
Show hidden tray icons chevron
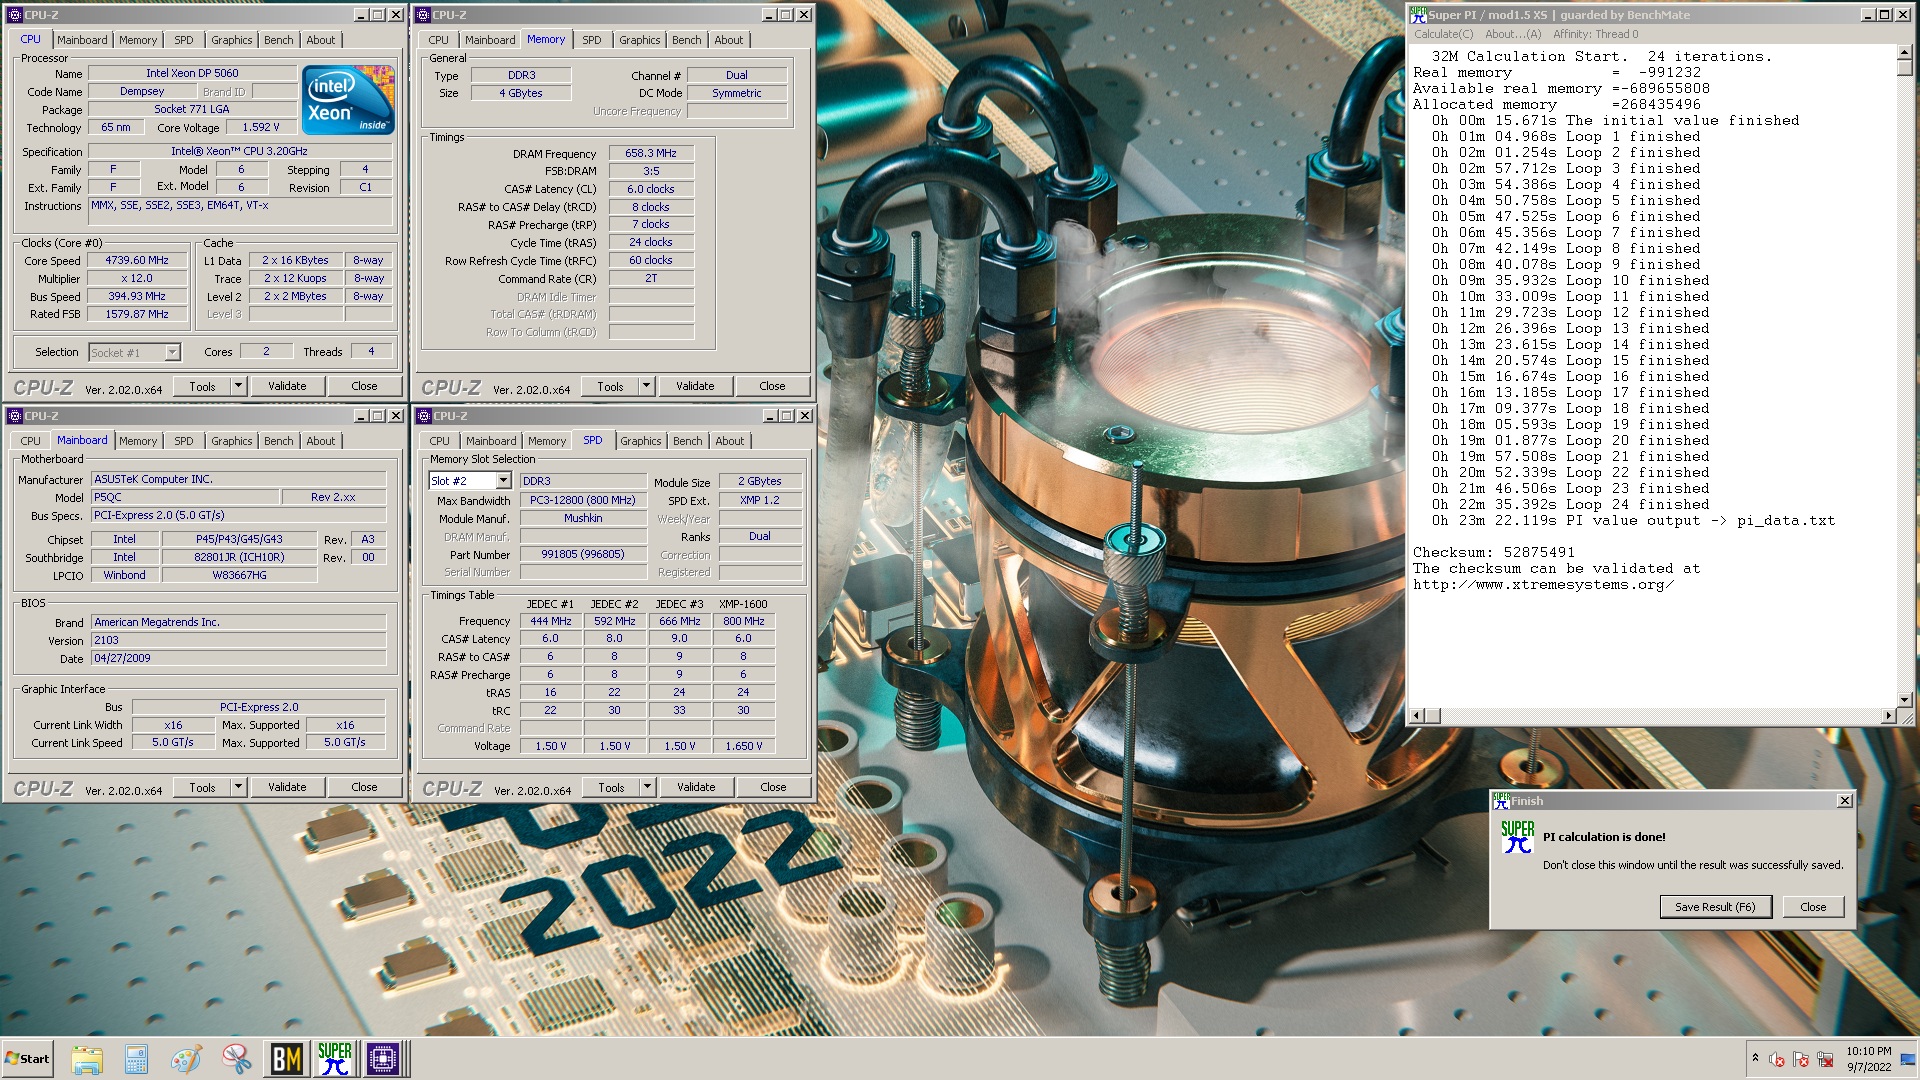[1755, 1058]
